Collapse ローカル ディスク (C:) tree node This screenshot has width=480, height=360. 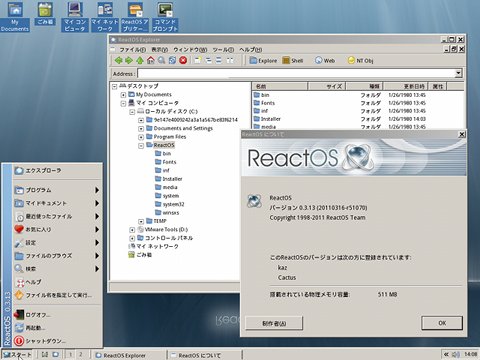(132, 112)
